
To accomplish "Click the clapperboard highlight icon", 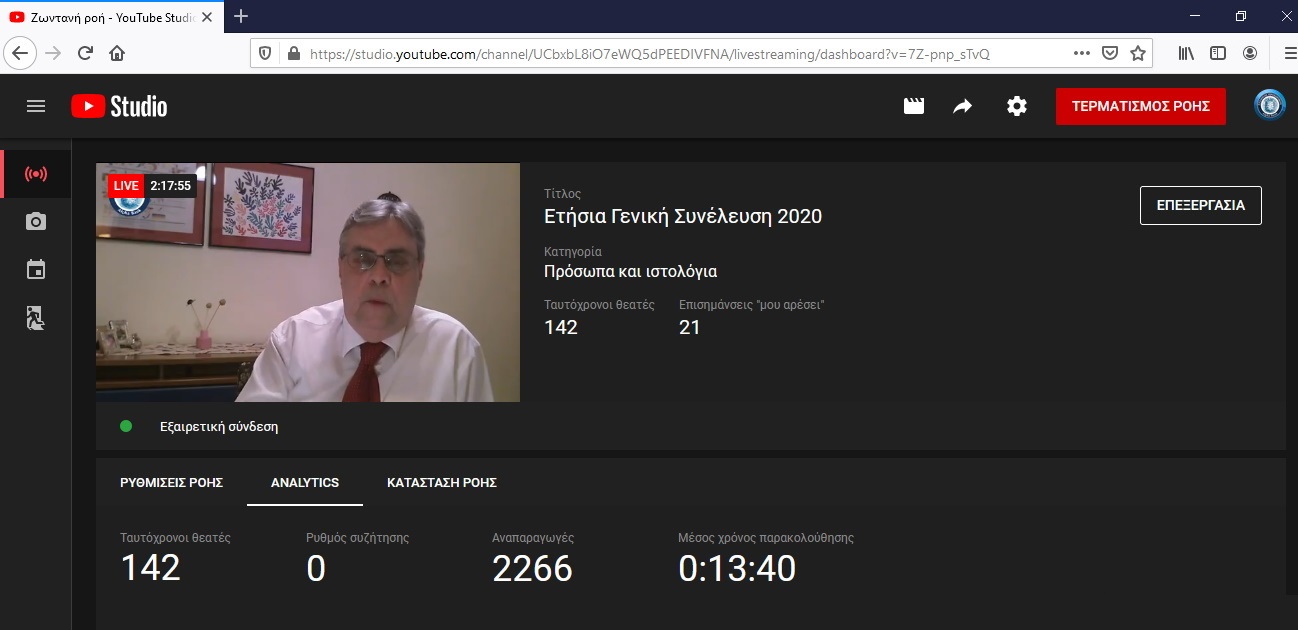I will [914, 106].
